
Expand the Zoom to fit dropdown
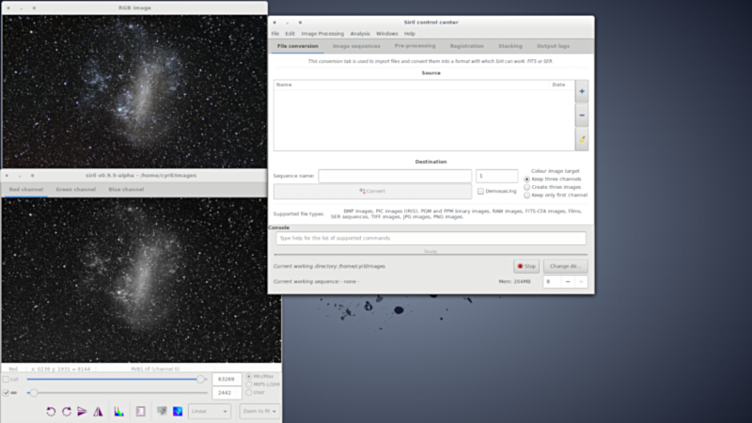(x=257, y=411)
